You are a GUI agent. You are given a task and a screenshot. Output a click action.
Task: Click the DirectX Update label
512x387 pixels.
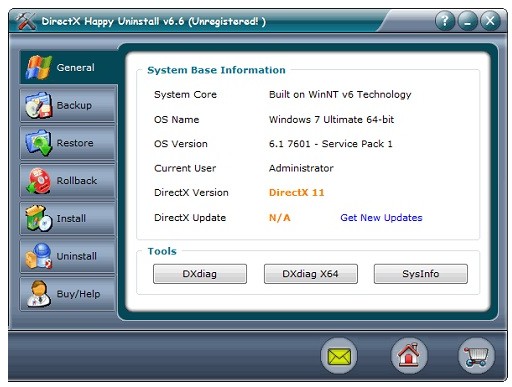coord(190,218)
